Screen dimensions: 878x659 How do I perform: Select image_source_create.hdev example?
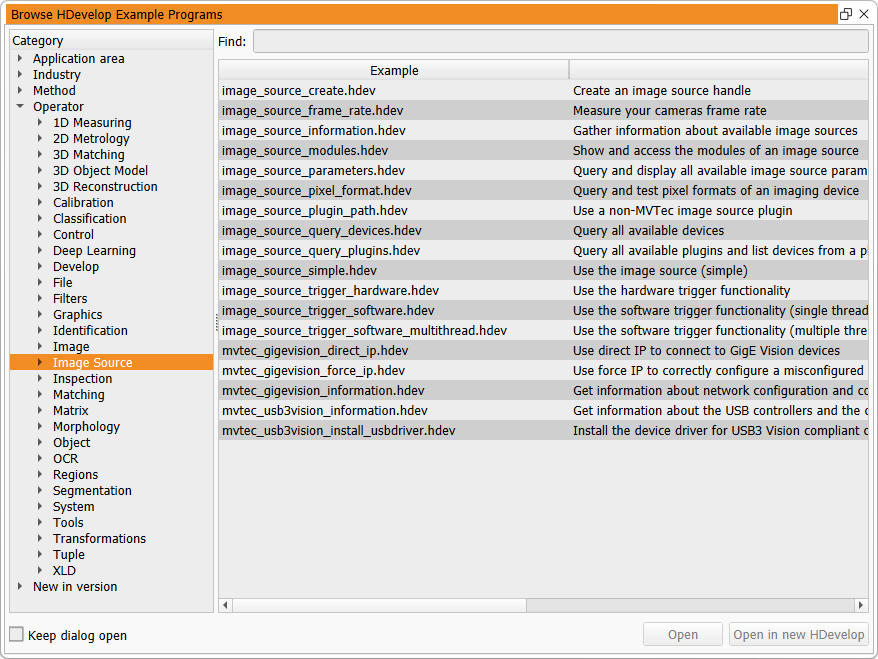point(298,91)
